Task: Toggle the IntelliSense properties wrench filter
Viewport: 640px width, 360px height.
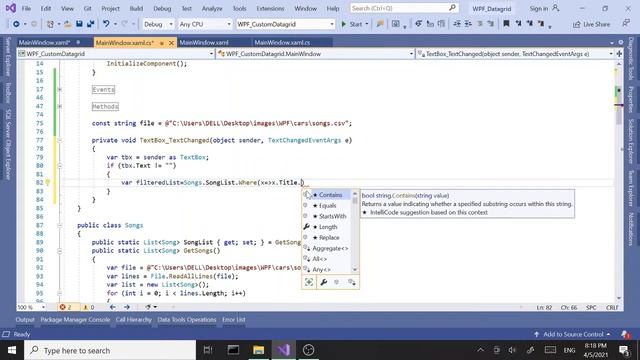Action: point(323,282)
